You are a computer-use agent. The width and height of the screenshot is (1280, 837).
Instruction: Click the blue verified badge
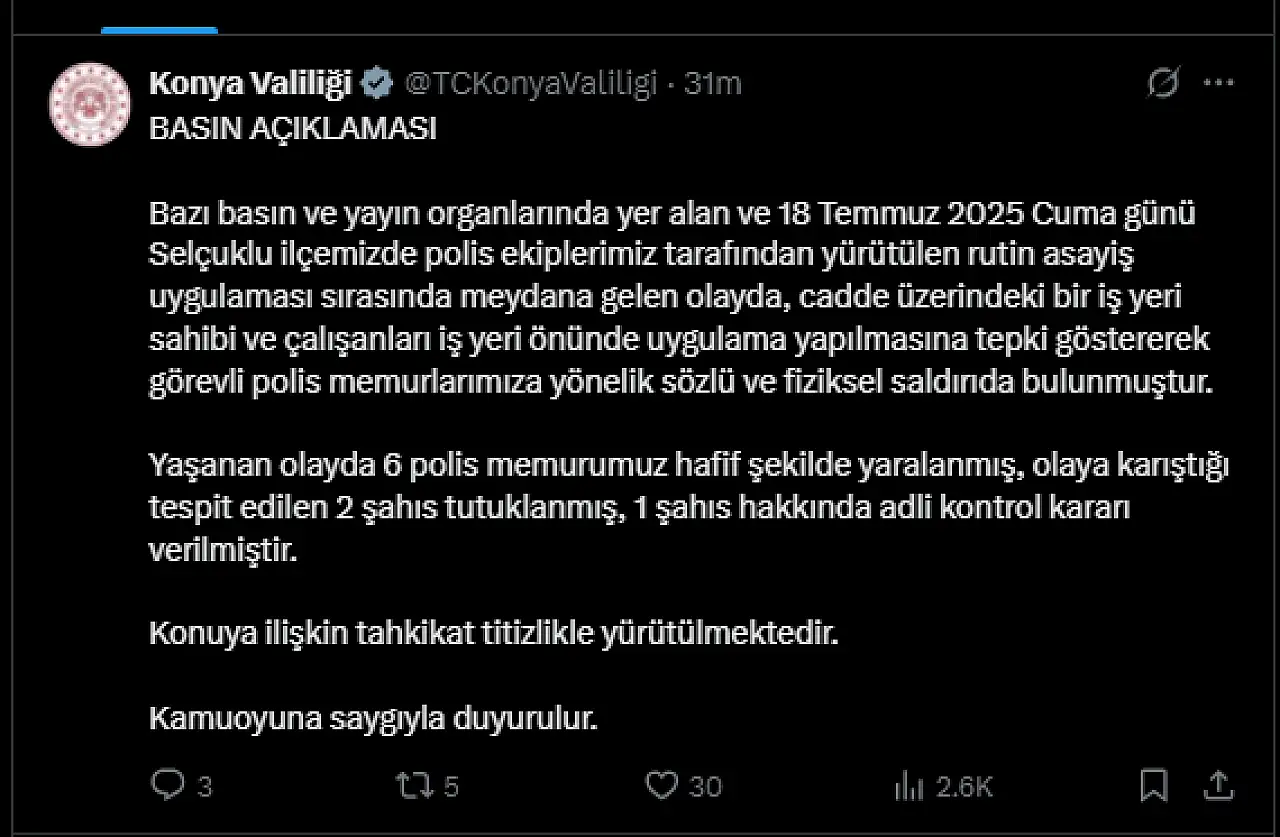[x=376, y=84]
